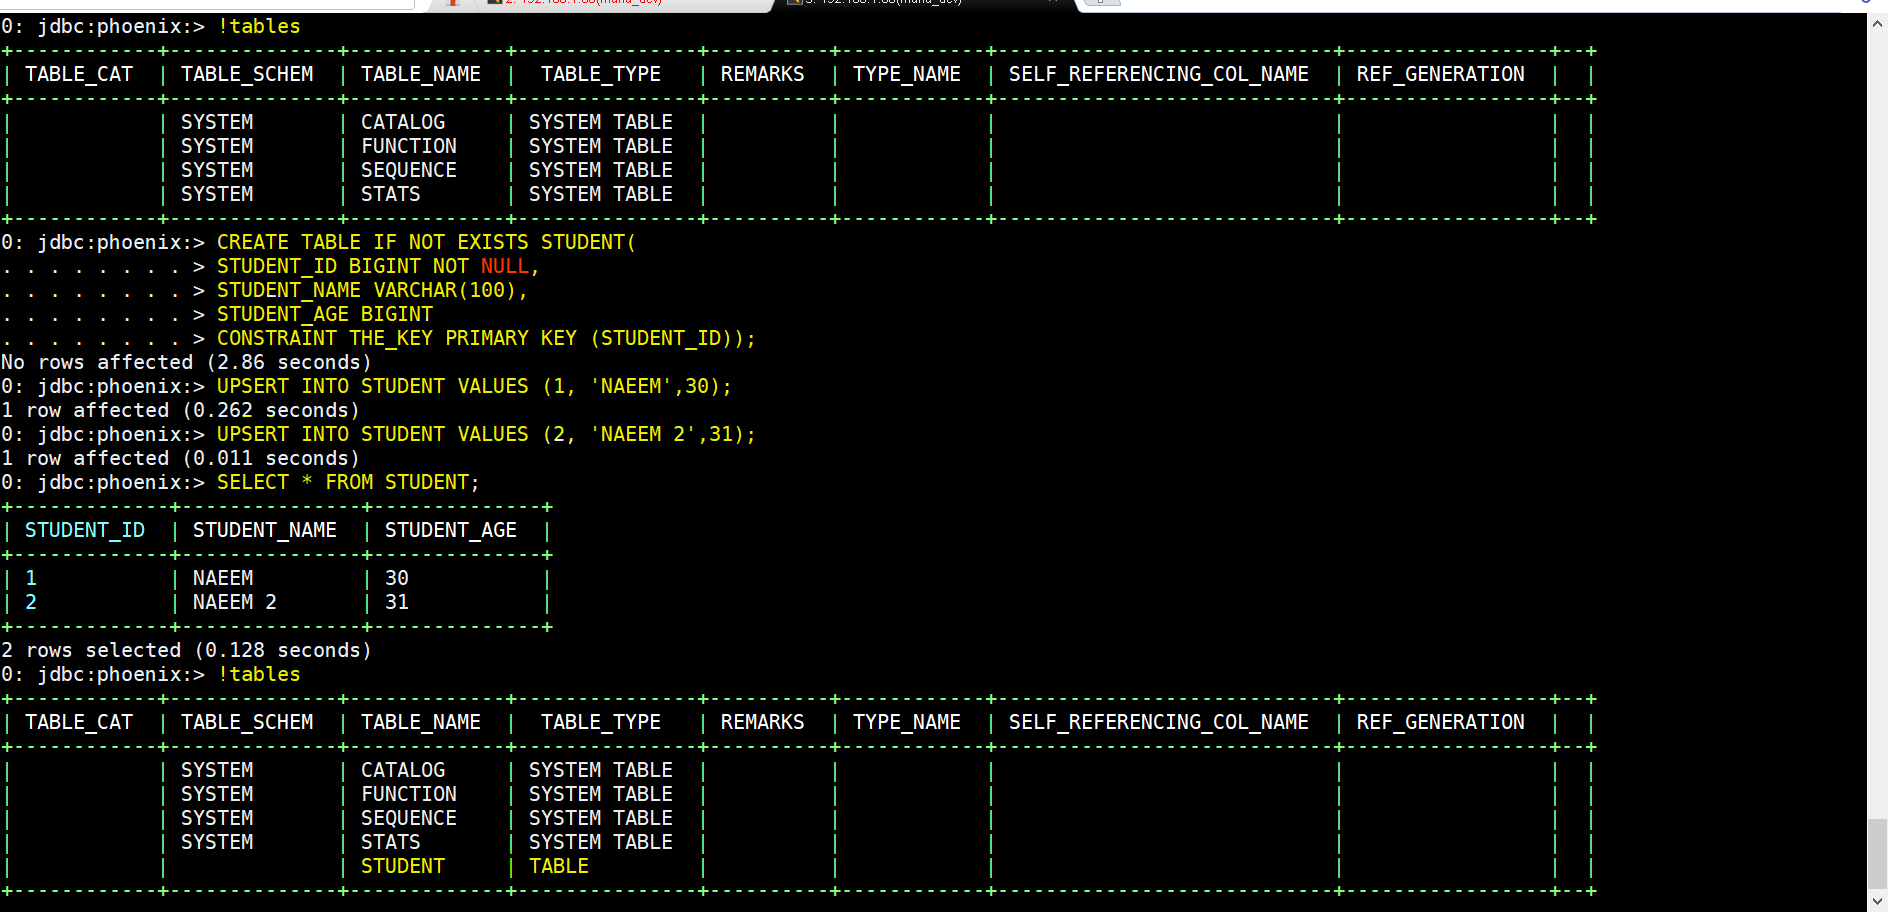Click the scrollbar up arrow at top

[1877, 23]
